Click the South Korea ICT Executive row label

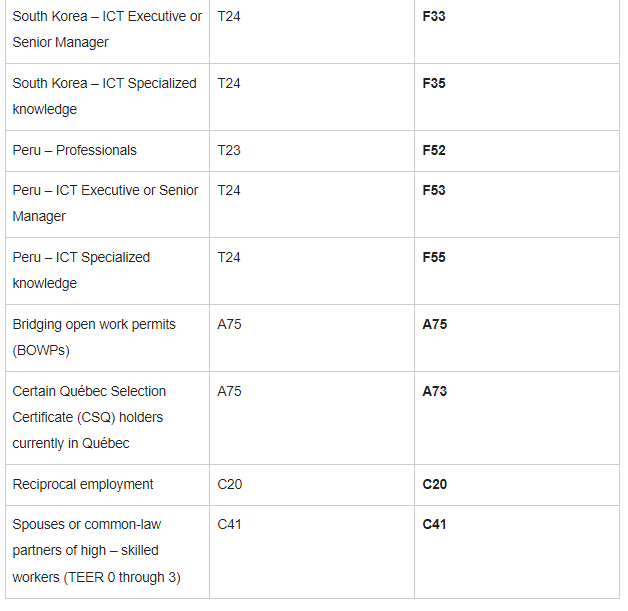pyautogui.click(x=107, y=30)
